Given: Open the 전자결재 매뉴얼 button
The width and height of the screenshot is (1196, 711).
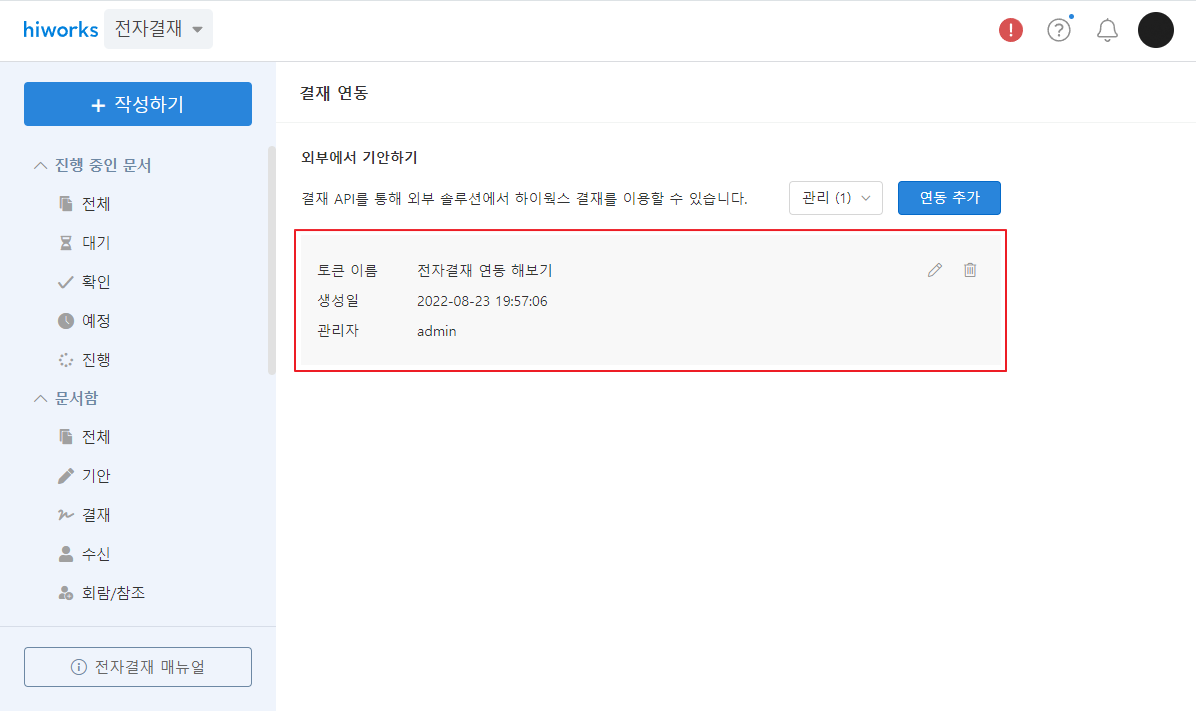Looking at the screenshot, I should [138, 667].
